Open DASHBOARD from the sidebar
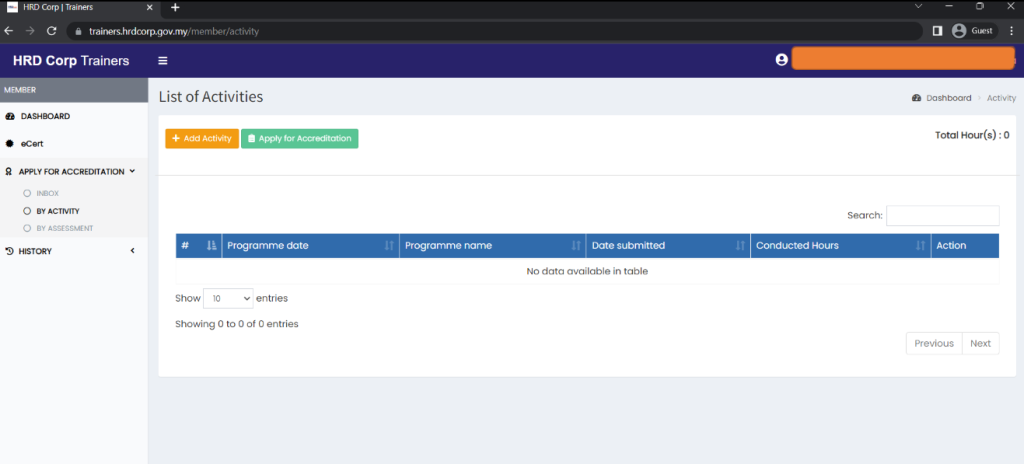Viewport: 1024px width, 464px height. [44, 117]
